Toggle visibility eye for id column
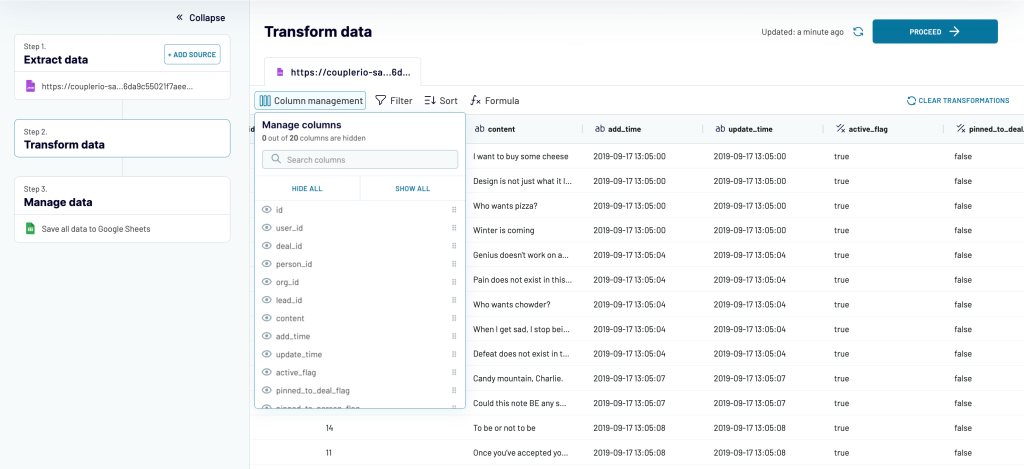The width and height of the screenshot is (1024, 469). click(266, 210)
